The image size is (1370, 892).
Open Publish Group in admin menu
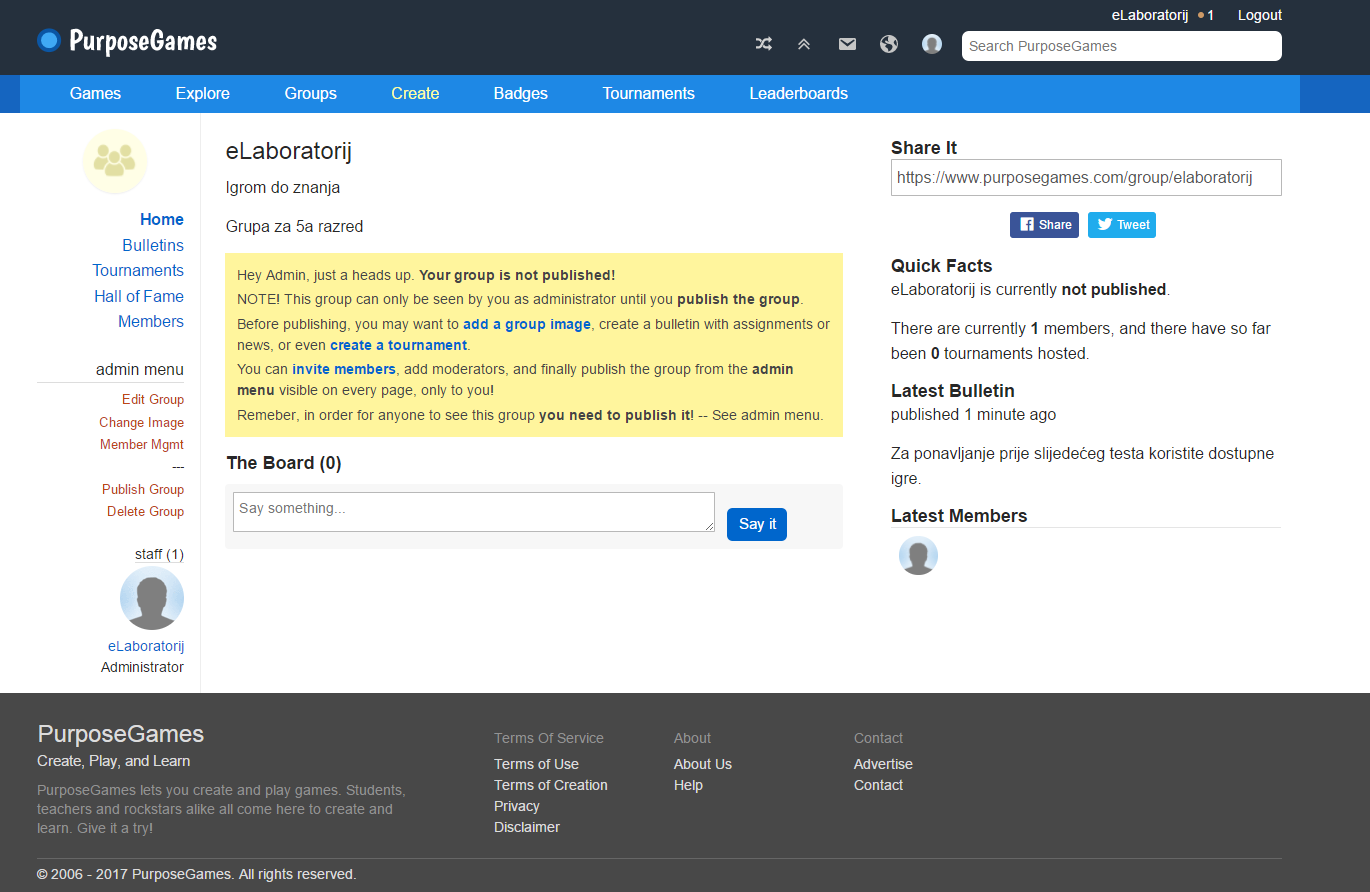(x=143, y=490)
